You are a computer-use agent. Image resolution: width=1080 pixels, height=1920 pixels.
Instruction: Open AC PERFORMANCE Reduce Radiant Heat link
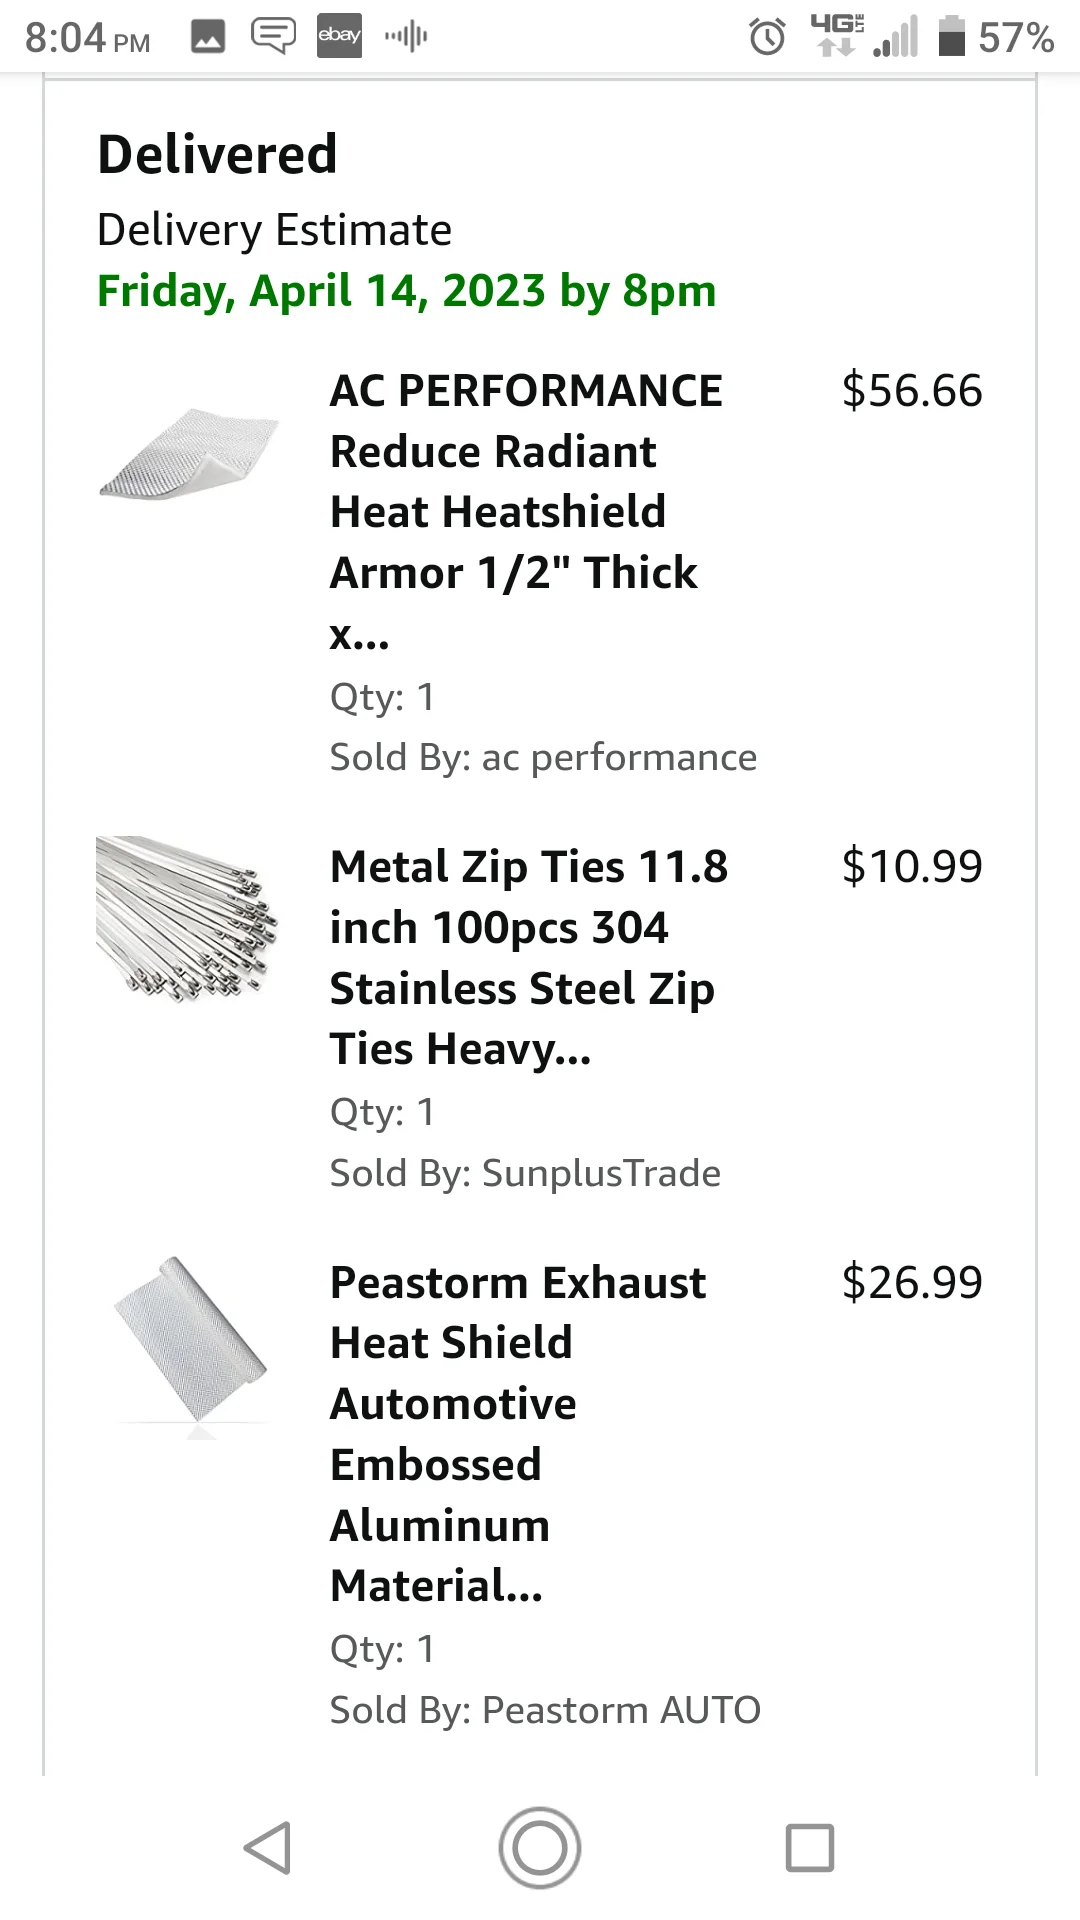(x=527, y=512)
